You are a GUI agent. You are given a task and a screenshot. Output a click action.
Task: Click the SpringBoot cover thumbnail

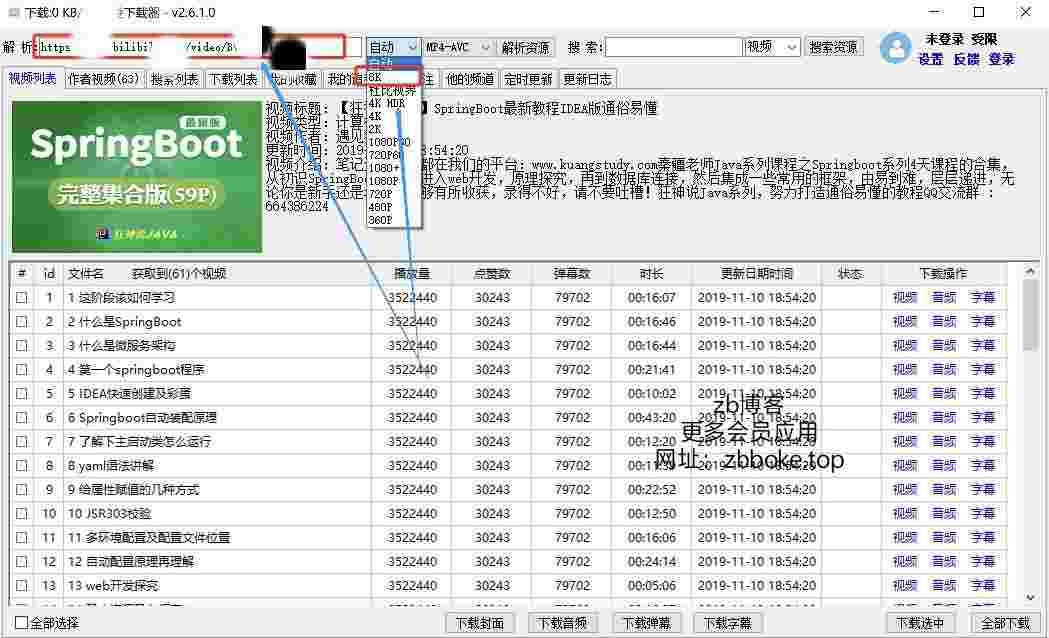coord(137,177)
